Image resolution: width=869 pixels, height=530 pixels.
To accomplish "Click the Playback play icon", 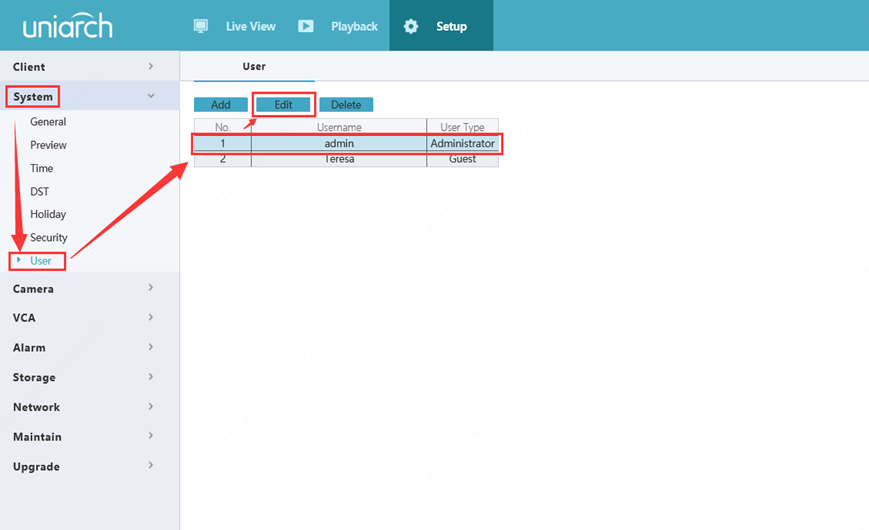I will coord(306,26).
